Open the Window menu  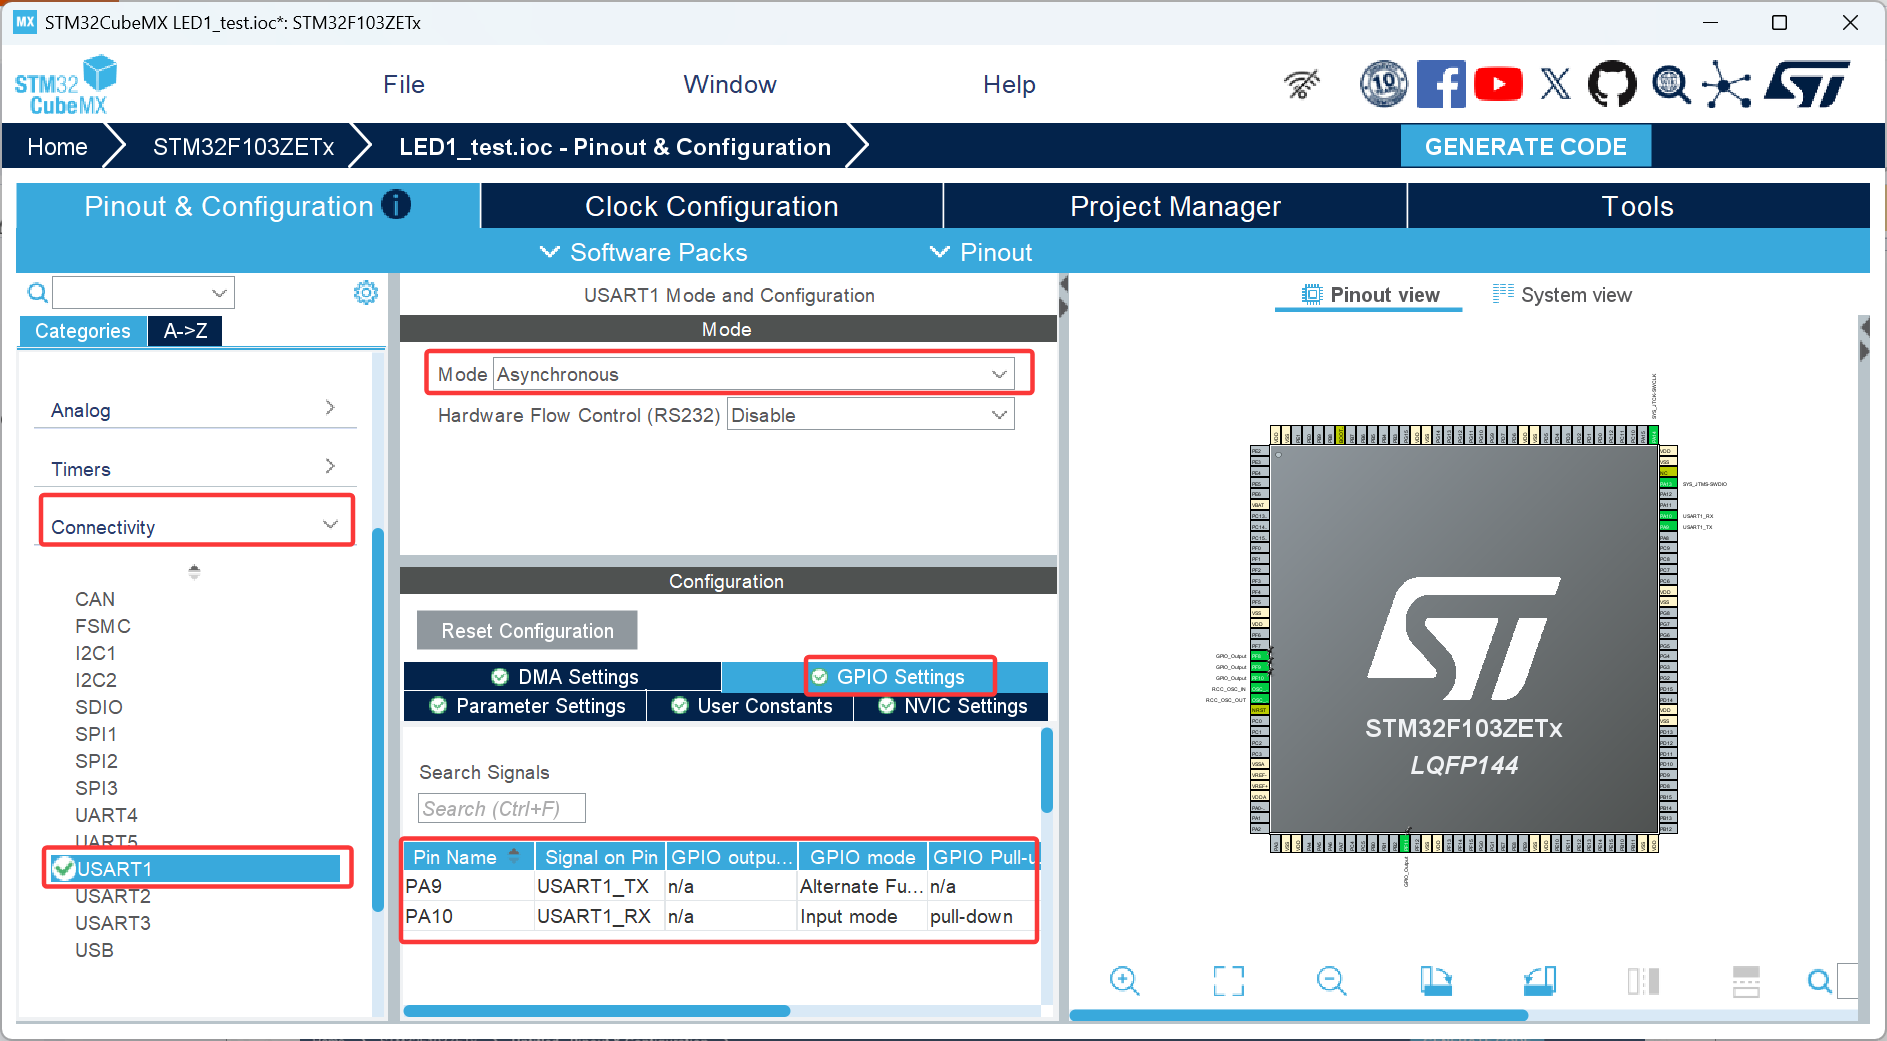tap(730, 85)
